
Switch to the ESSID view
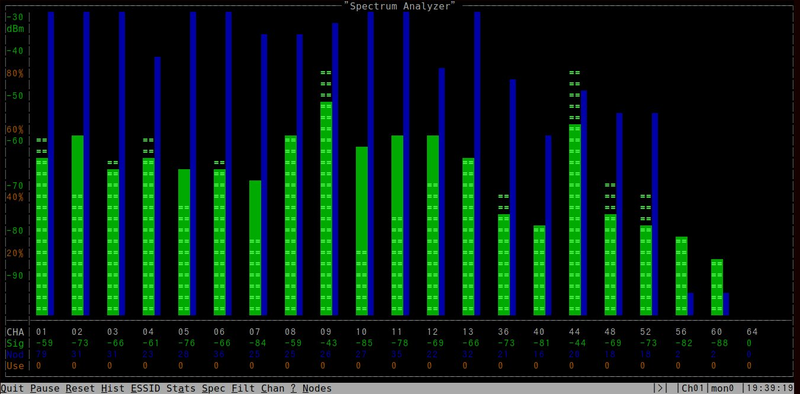point(145,388)
